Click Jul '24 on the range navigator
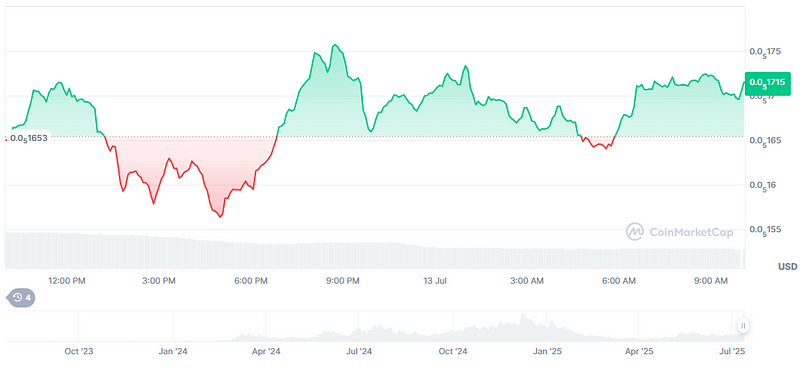The height and width of the screenshot is (371, 800). click(359, 352)
